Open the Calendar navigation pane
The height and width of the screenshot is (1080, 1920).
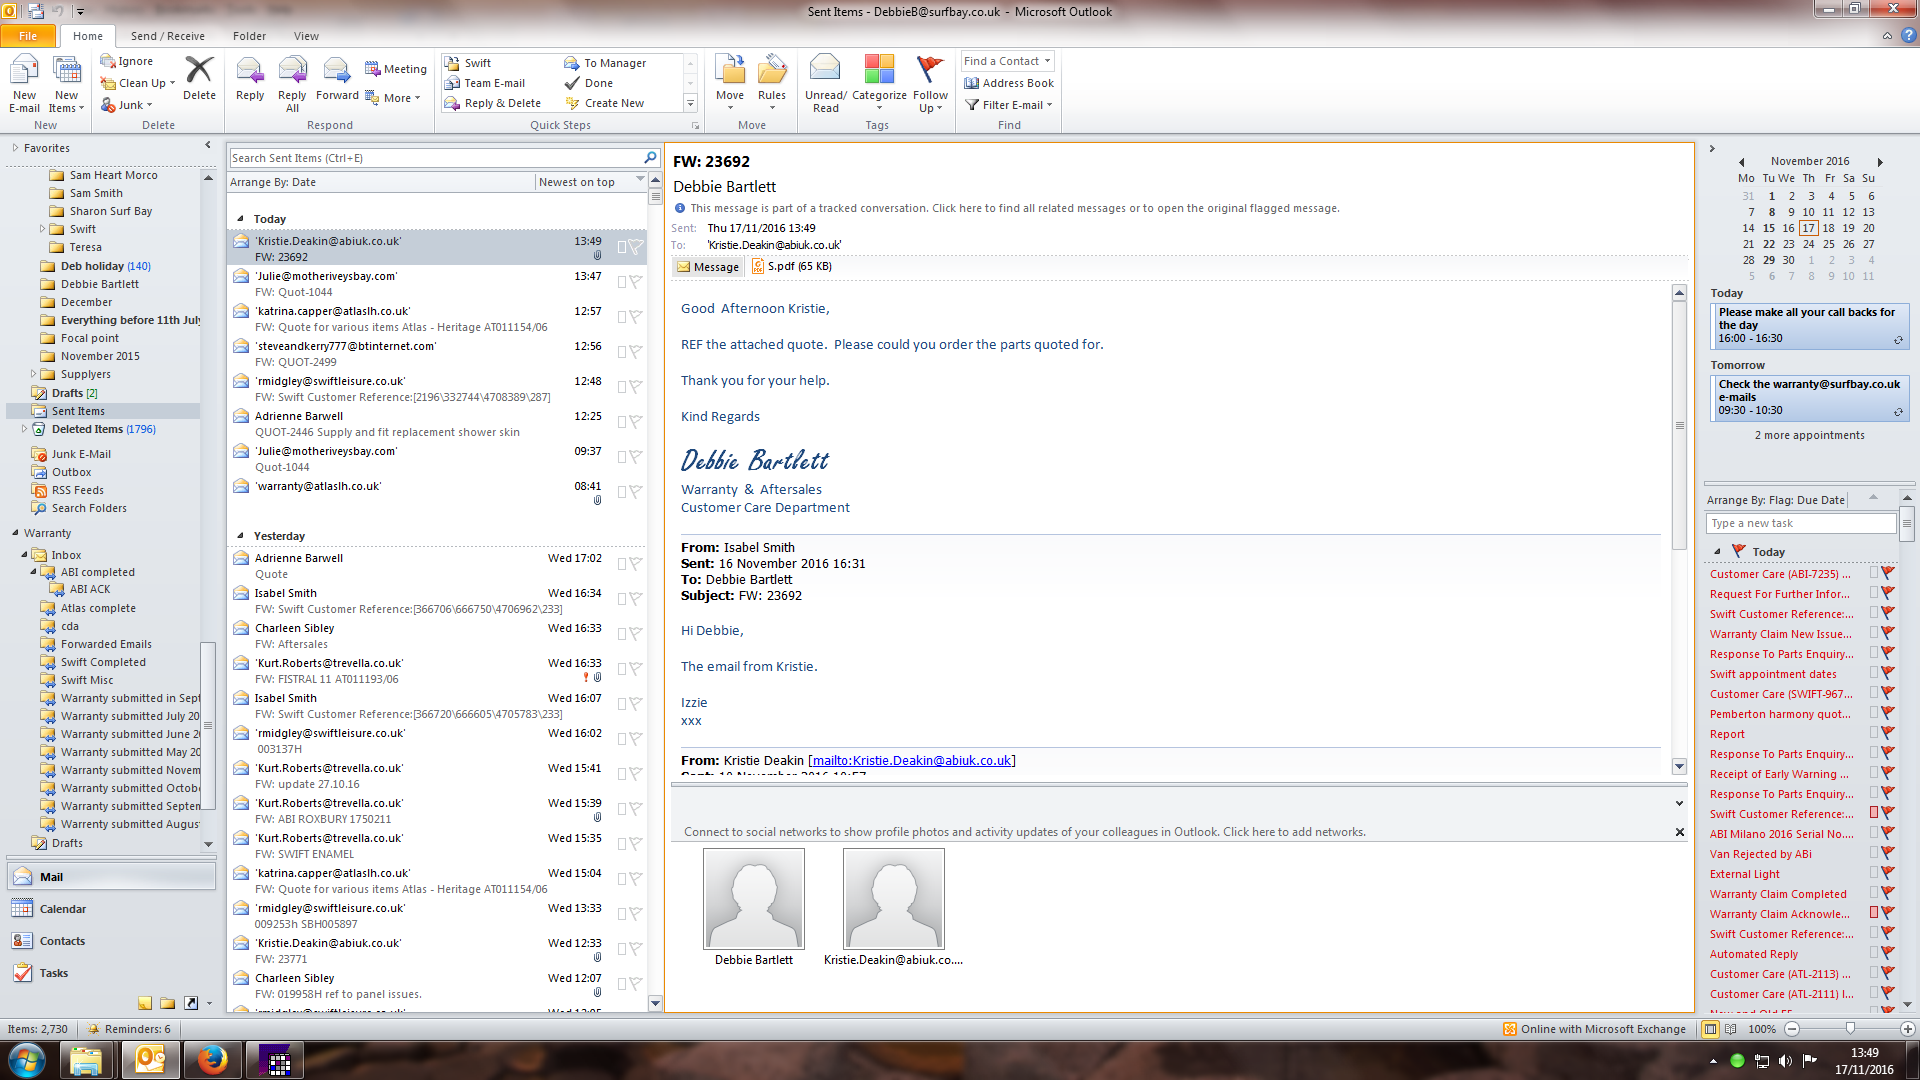point(62,909)
